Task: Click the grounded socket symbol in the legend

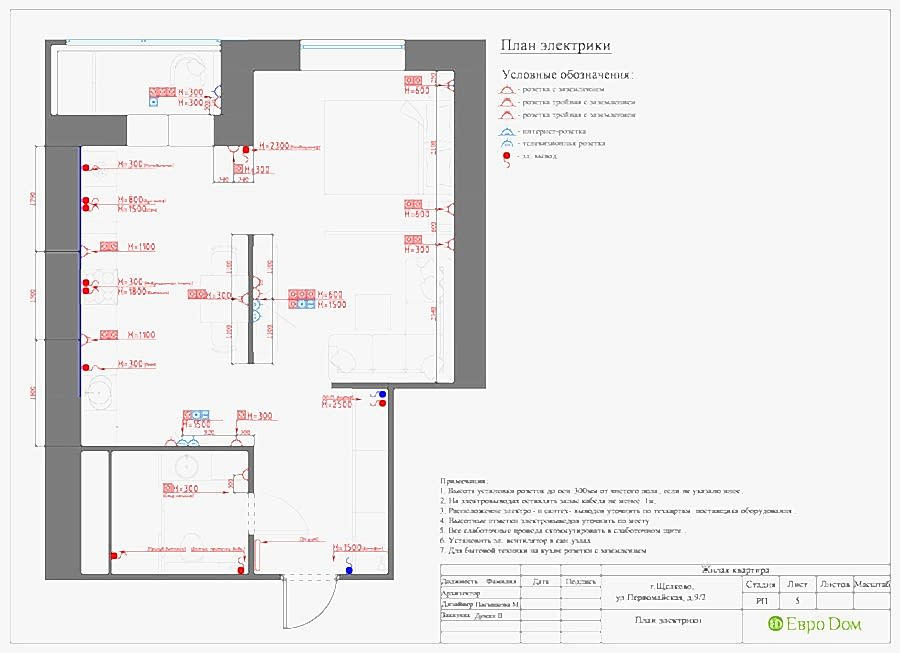Action: click(507, 89)
